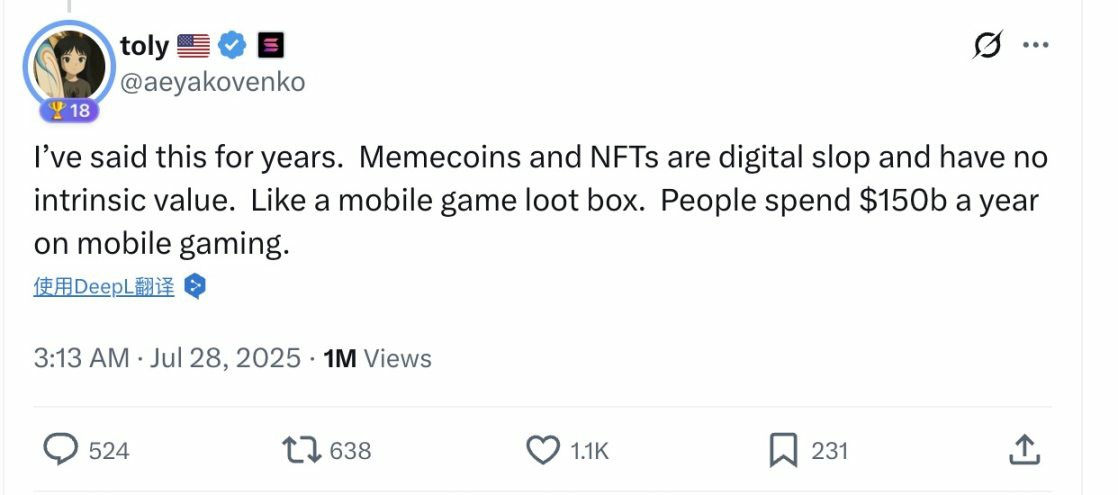Open the three-dots more options menu

tap(1034, 46)
